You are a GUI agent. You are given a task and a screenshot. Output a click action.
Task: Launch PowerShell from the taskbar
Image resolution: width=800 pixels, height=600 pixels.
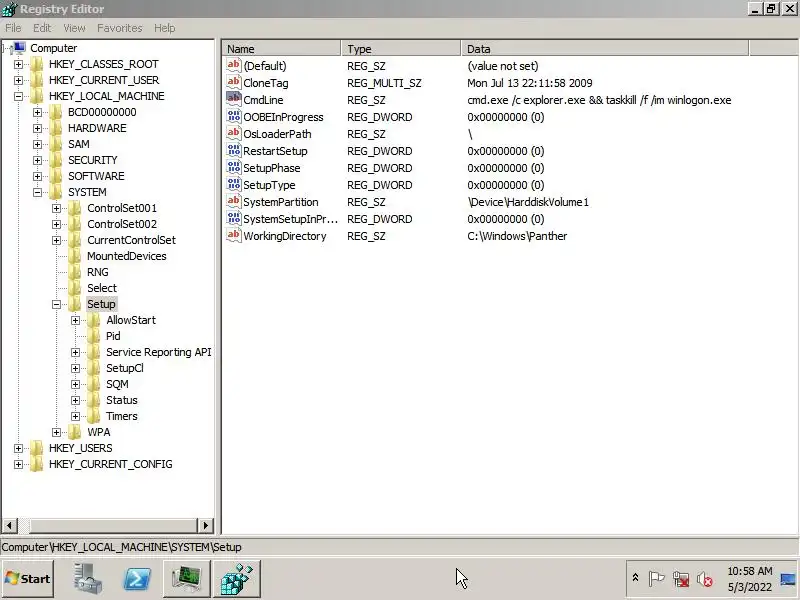(x=137, y=578)
